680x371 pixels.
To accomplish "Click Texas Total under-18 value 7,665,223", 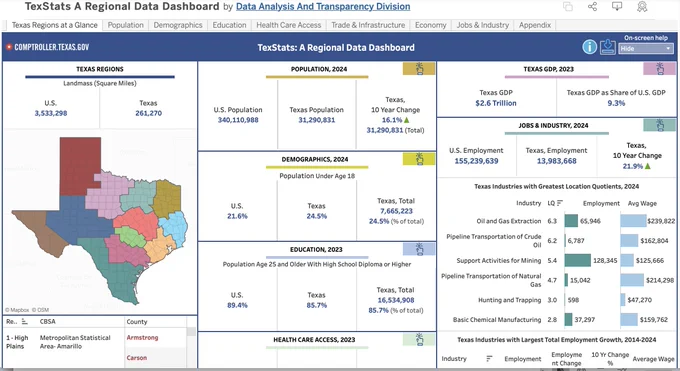I will [x=396, y=211].
